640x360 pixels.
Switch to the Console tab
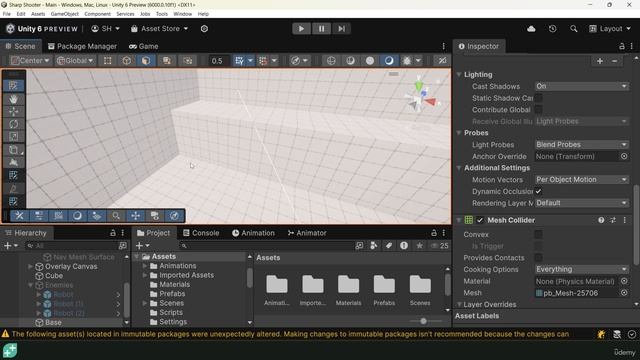pos(201,233)
